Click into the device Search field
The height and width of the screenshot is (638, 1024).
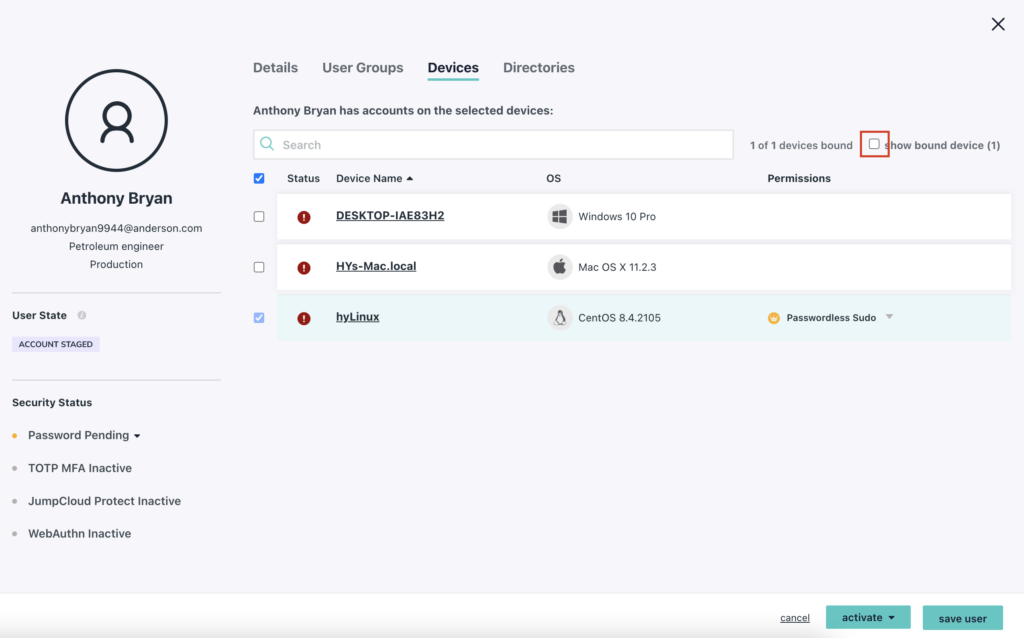500,145
